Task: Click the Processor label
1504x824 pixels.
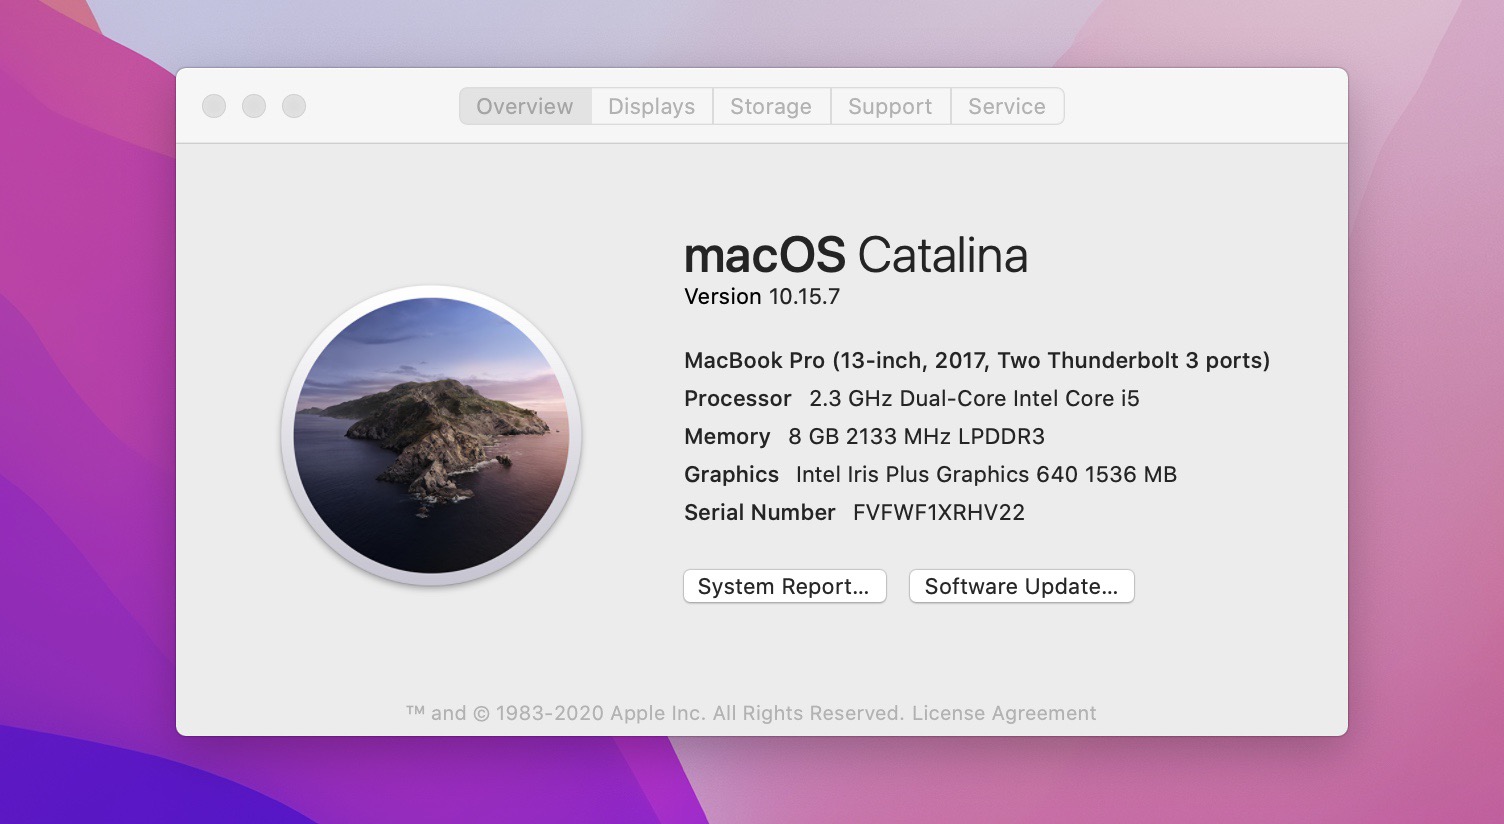Action: coord(738,398)
